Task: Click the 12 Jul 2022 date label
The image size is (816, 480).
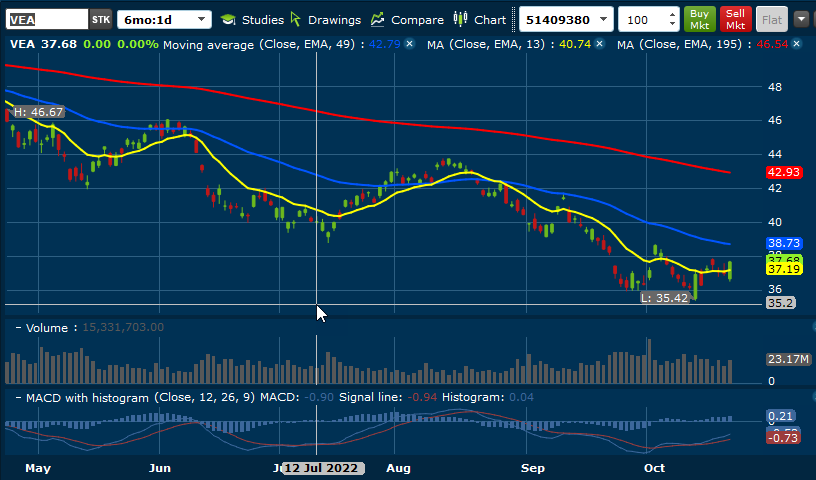Action: [322, 468]
